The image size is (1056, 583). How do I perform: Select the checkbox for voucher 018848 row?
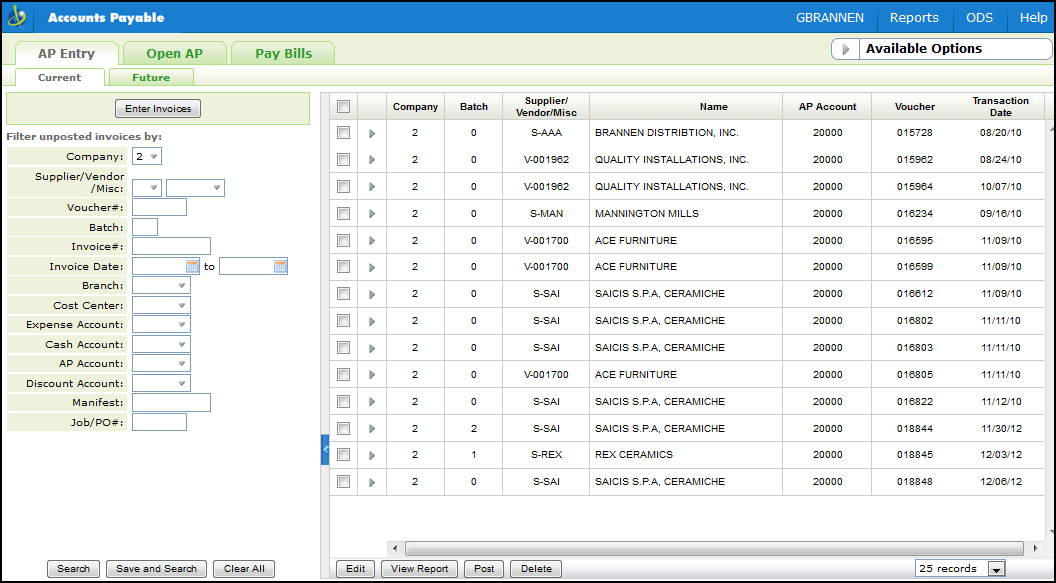tap(344, 482)
